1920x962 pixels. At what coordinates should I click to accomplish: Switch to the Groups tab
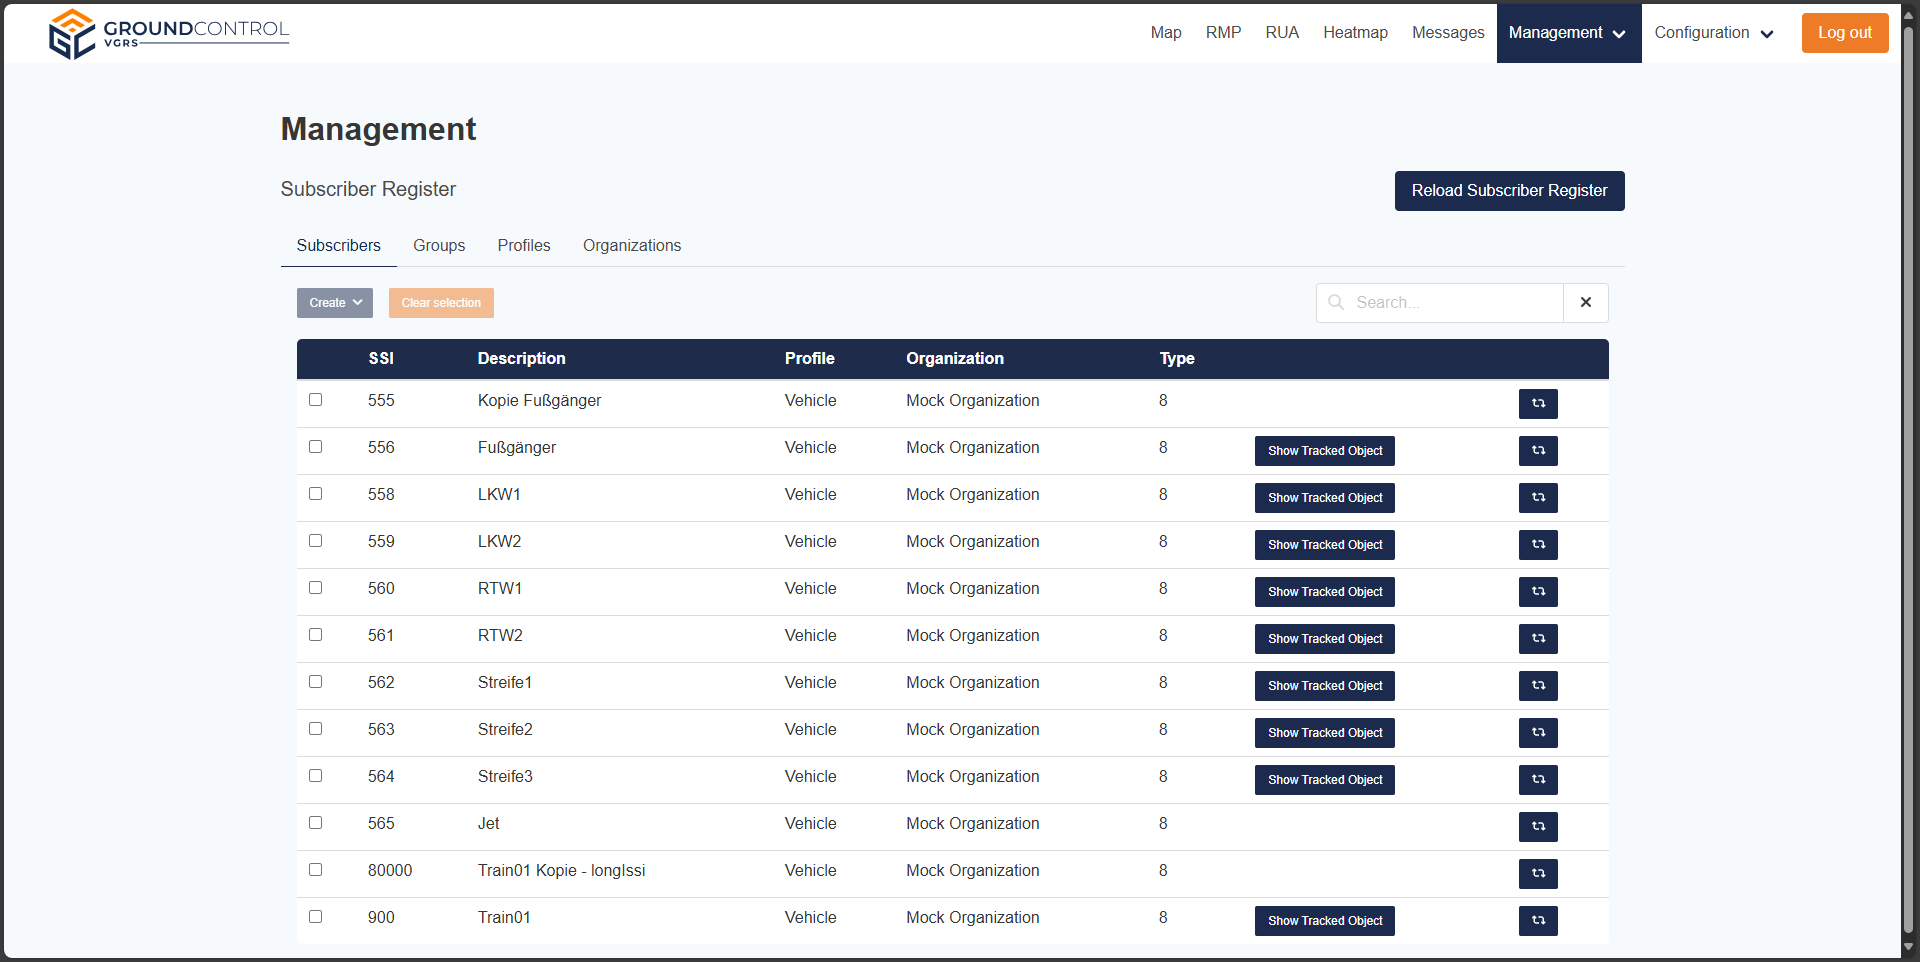439,246
